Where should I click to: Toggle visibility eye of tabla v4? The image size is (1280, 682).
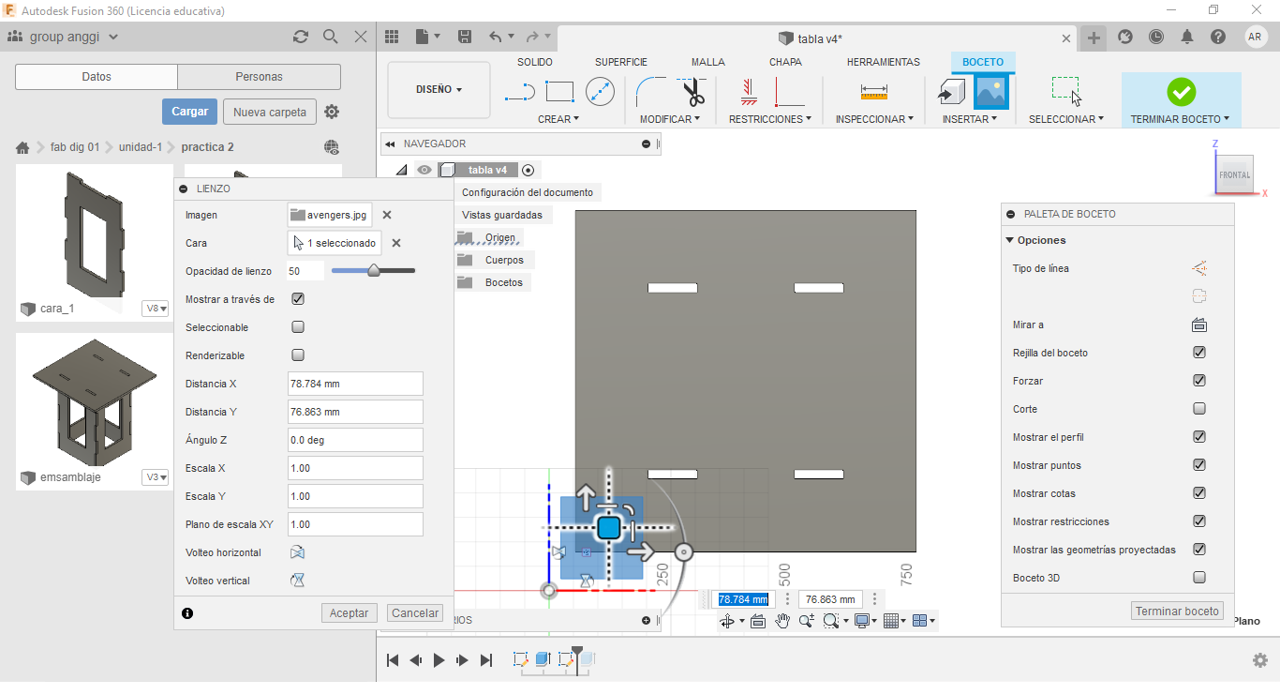click(x=424, y=170)
